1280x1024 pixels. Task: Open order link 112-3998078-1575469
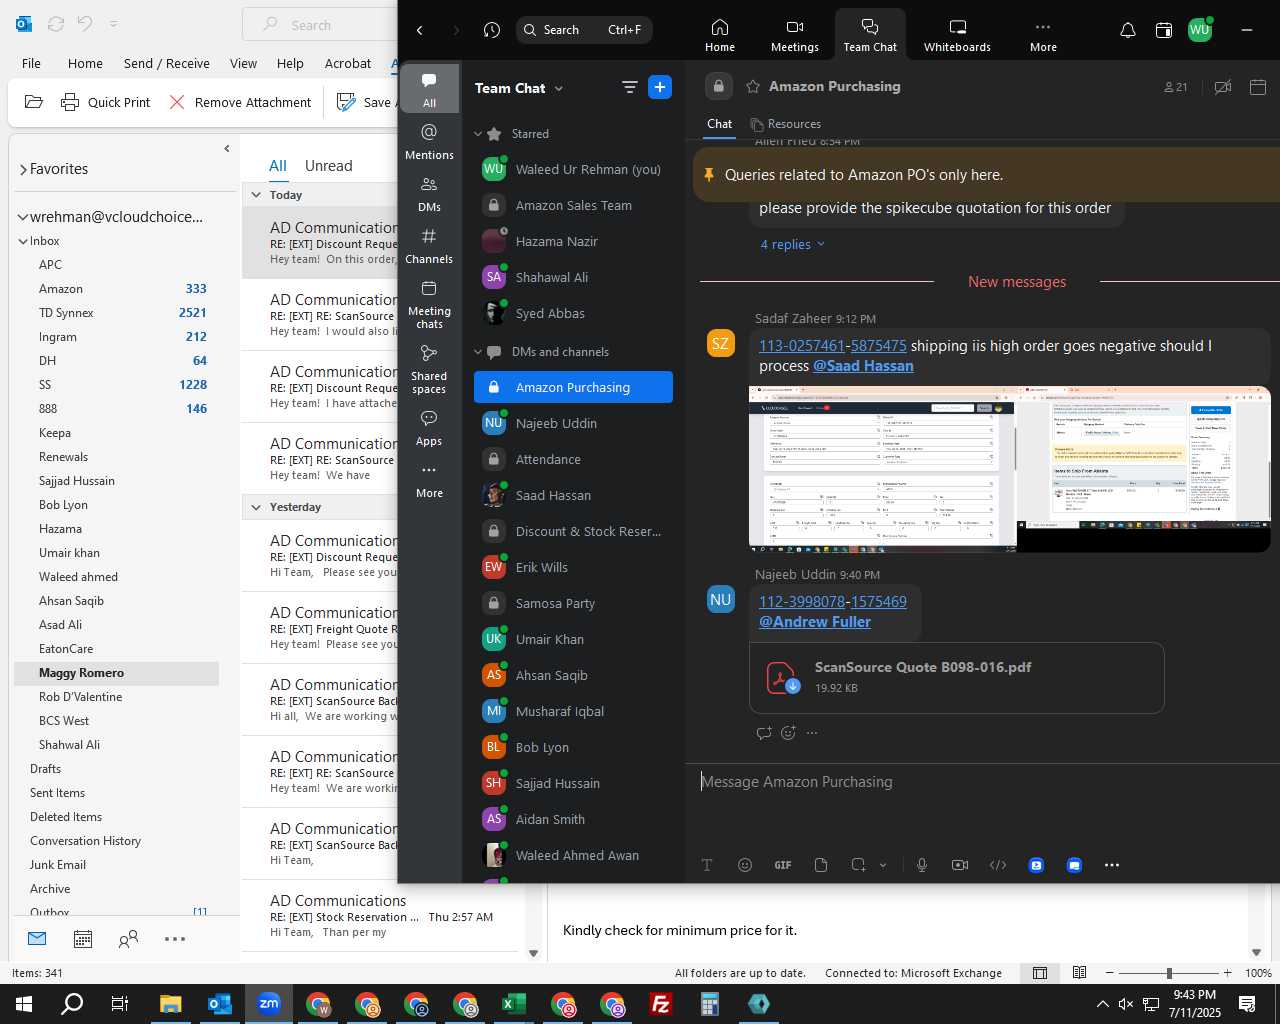(832, 602)
